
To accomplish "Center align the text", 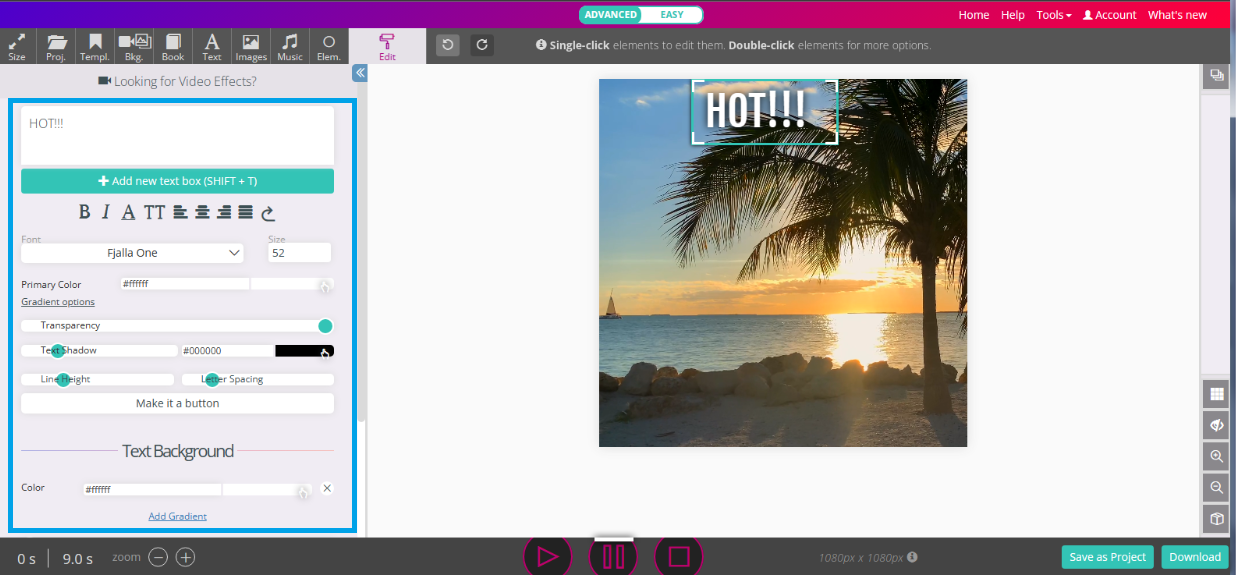I will 202,212.
